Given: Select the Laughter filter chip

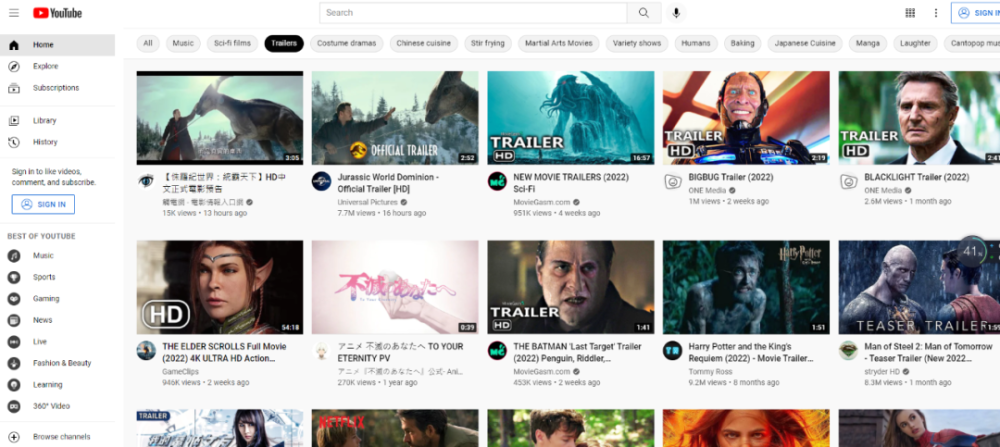Looking at the screenshot, I should 915,43.
